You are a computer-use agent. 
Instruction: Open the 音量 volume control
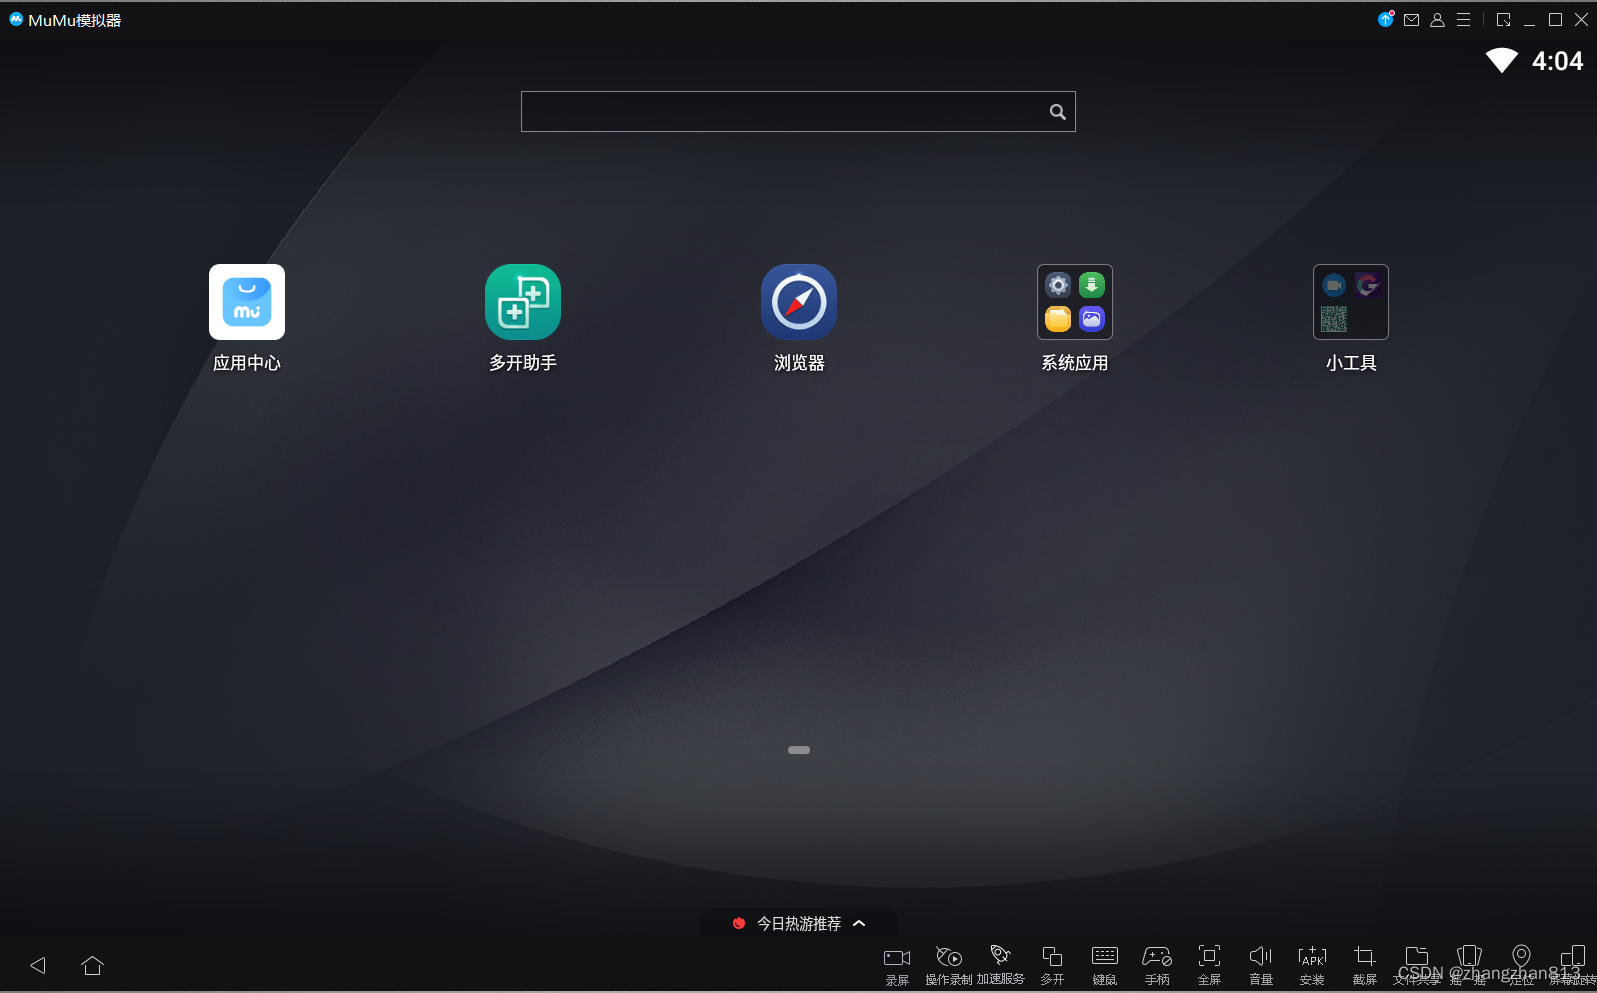tap(1261, 966)
